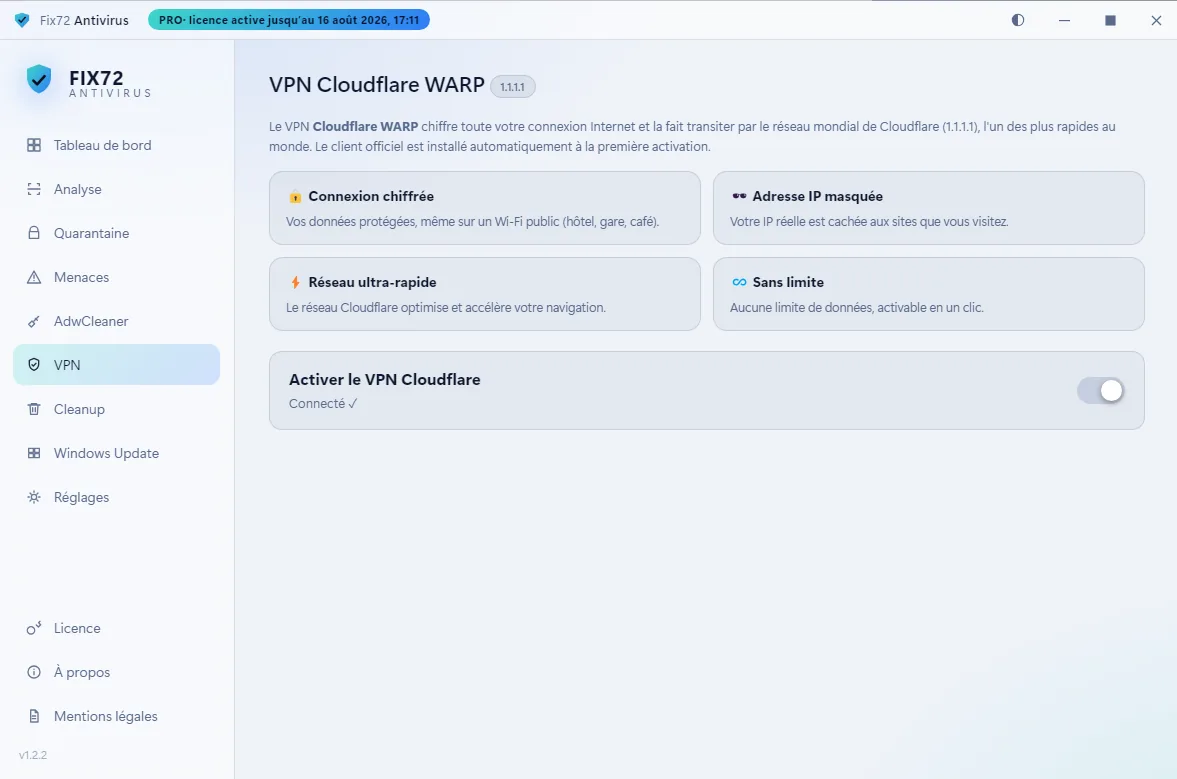1177x779 pixels.
Task: Click the title bar Fix72 shield icon
Action: pos(22,20)
